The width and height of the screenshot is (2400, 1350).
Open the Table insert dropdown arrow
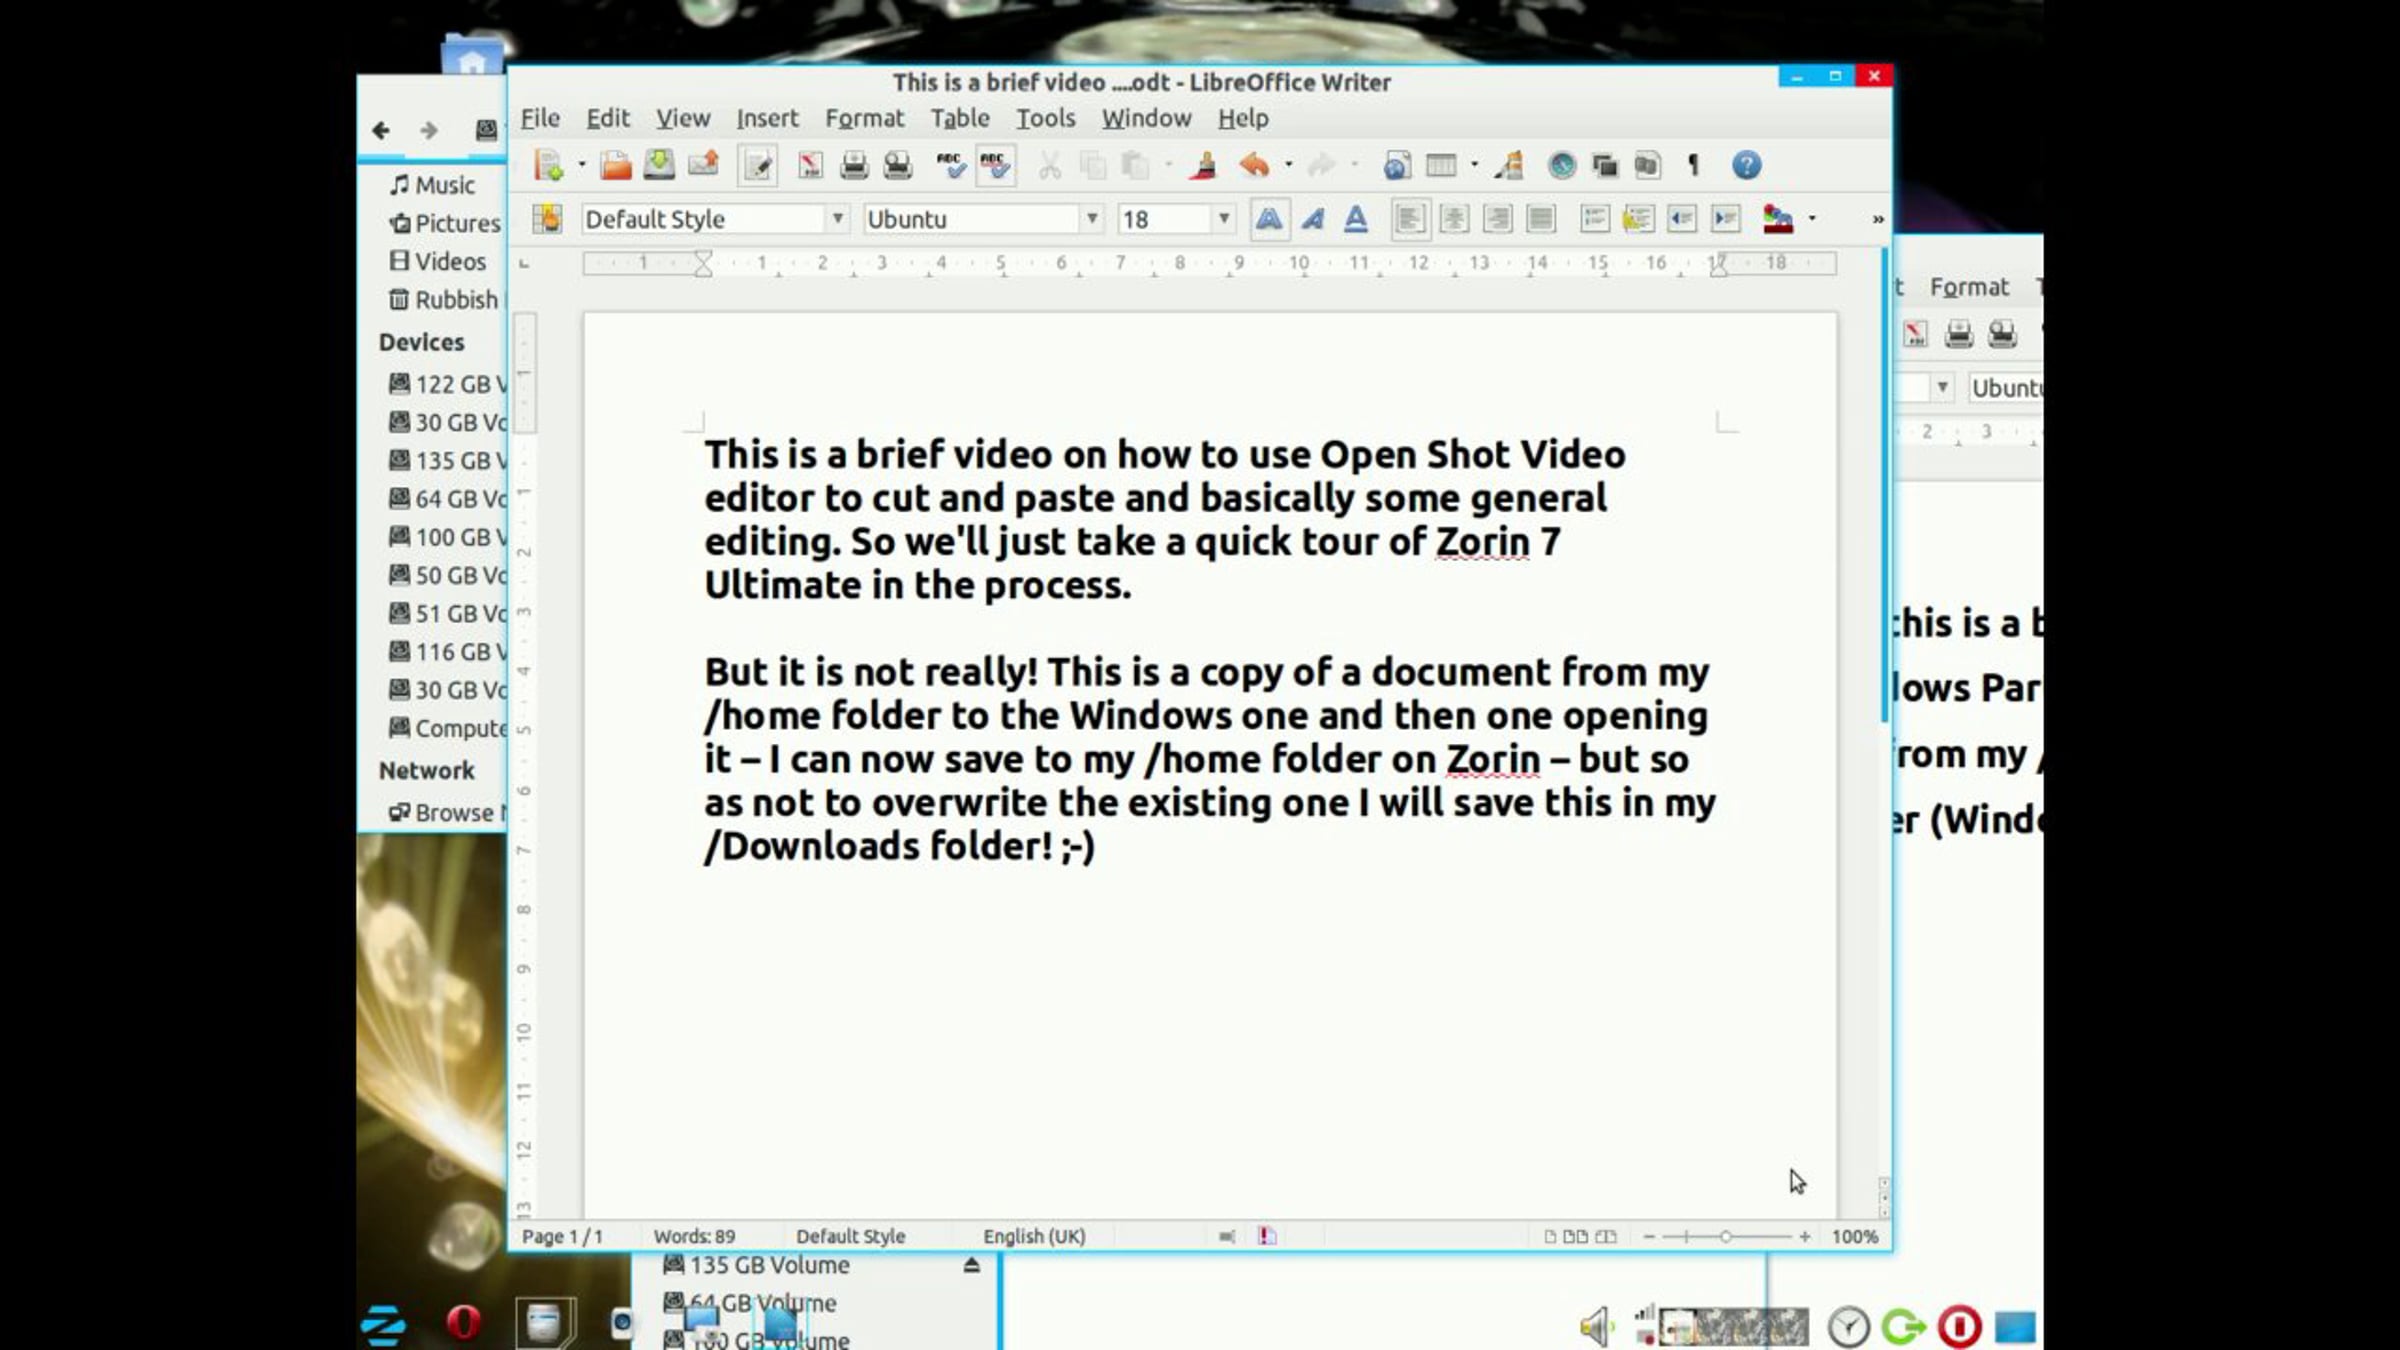click(x=1474, y=166)
